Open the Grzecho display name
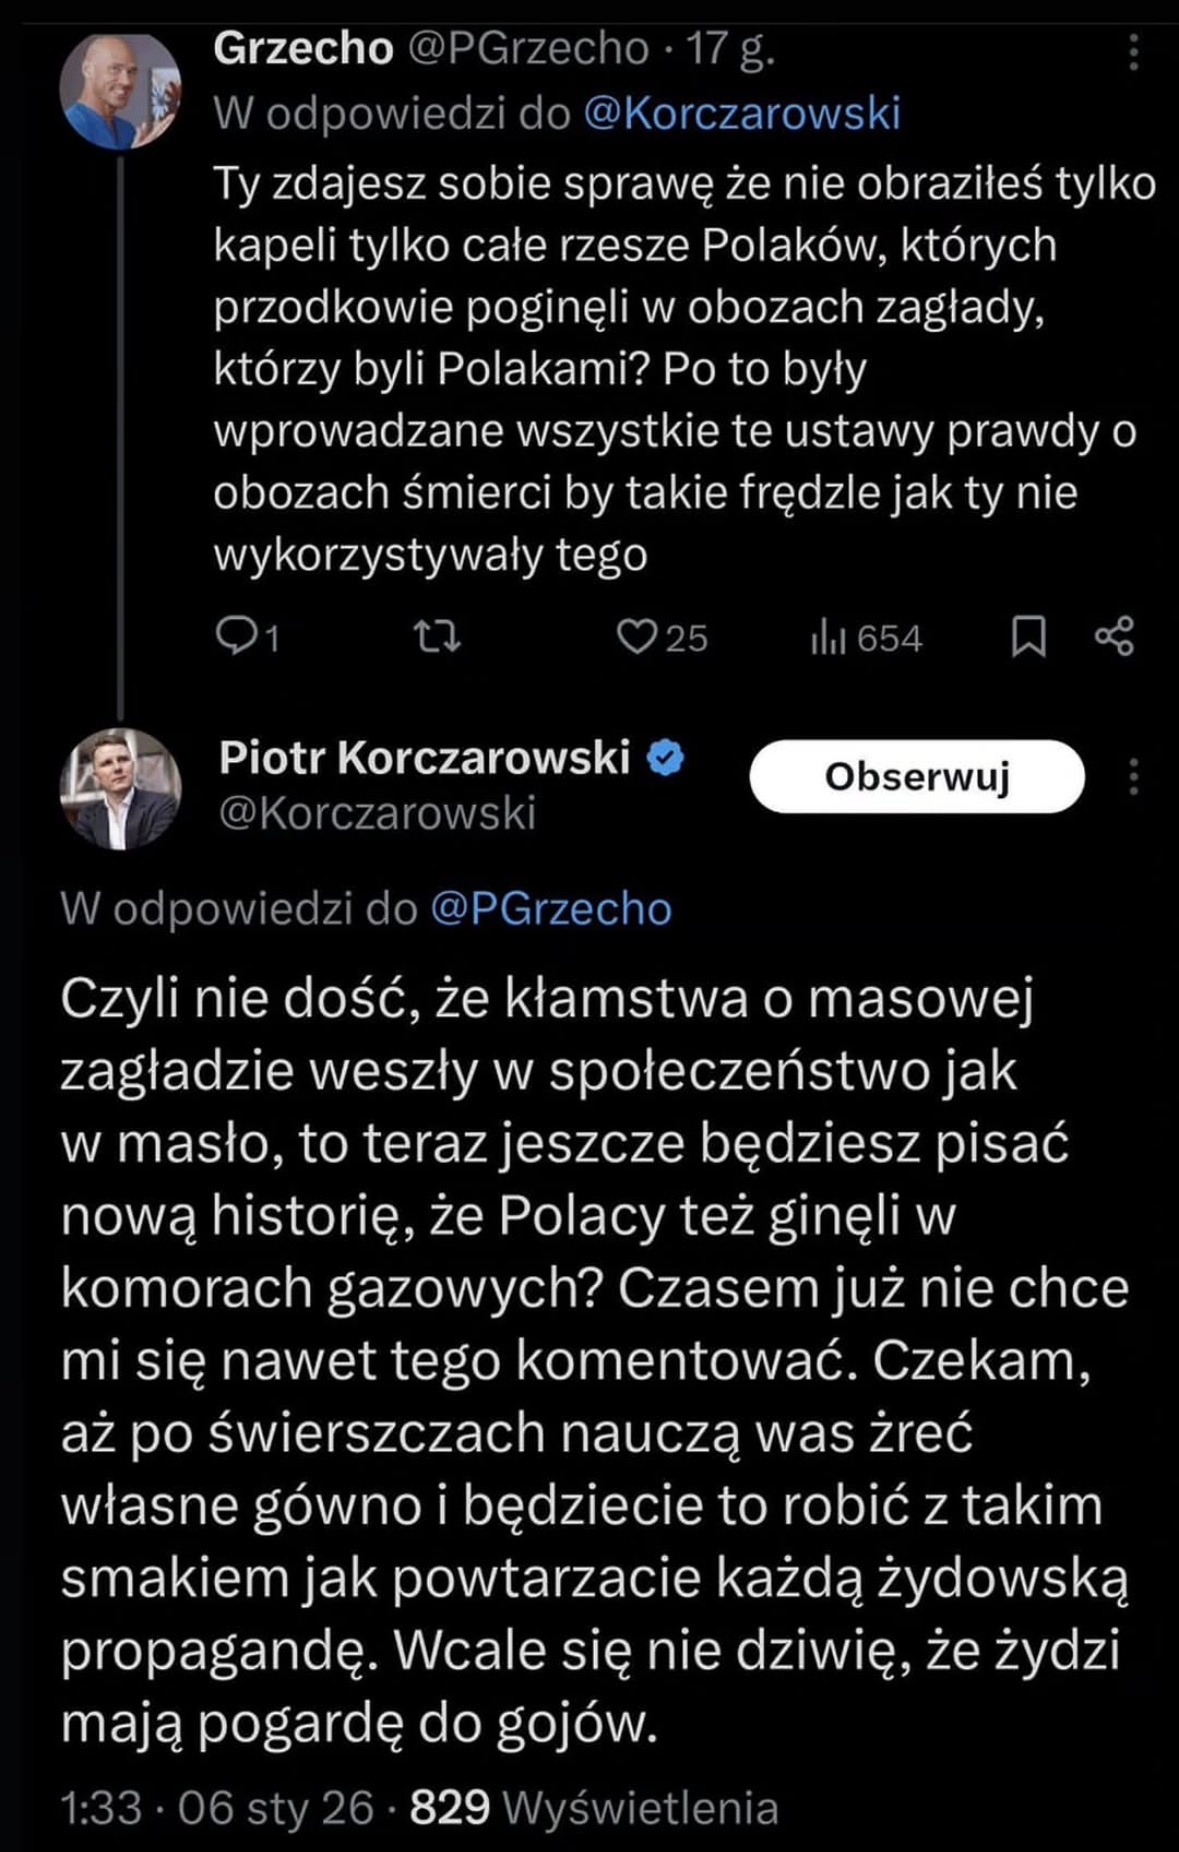Image resolution: width=1179 pixels, height=1852 pixels. [x=303, y=49]
